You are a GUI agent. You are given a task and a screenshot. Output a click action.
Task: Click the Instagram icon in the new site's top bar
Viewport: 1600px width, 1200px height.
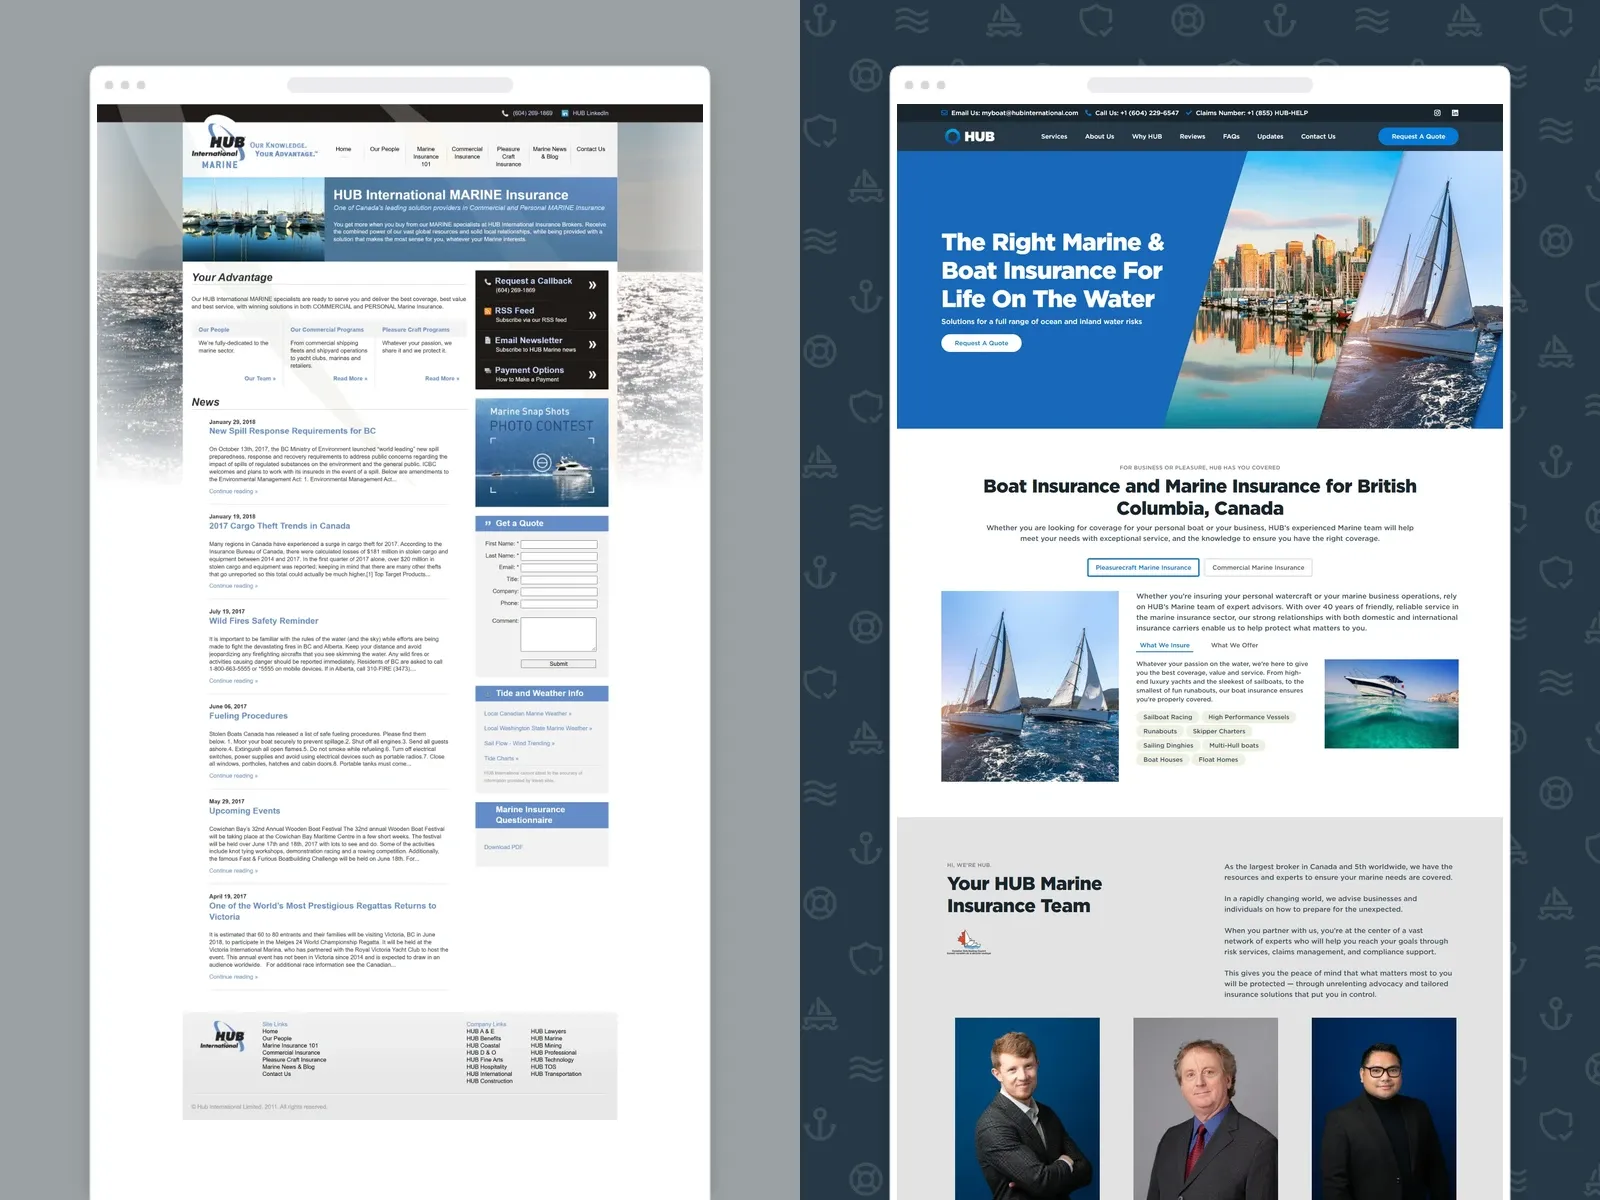coord(1438,113)
